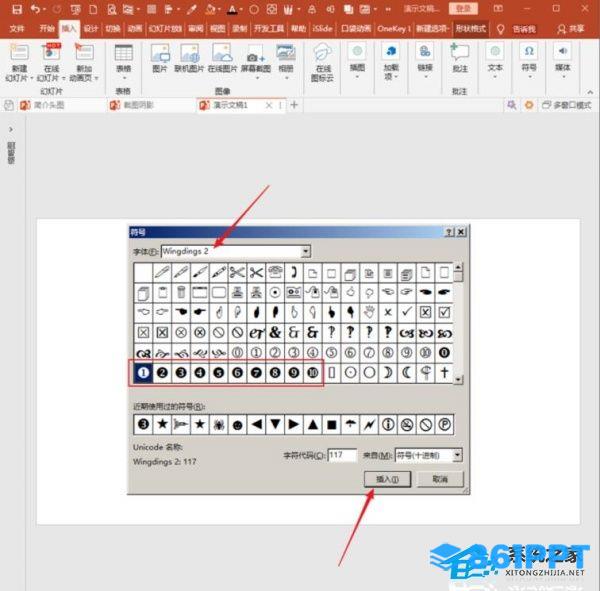Click 插入 to insert the selected symbol
The width and height of the screenshot is (600, 591).
(x=387, y=479)
